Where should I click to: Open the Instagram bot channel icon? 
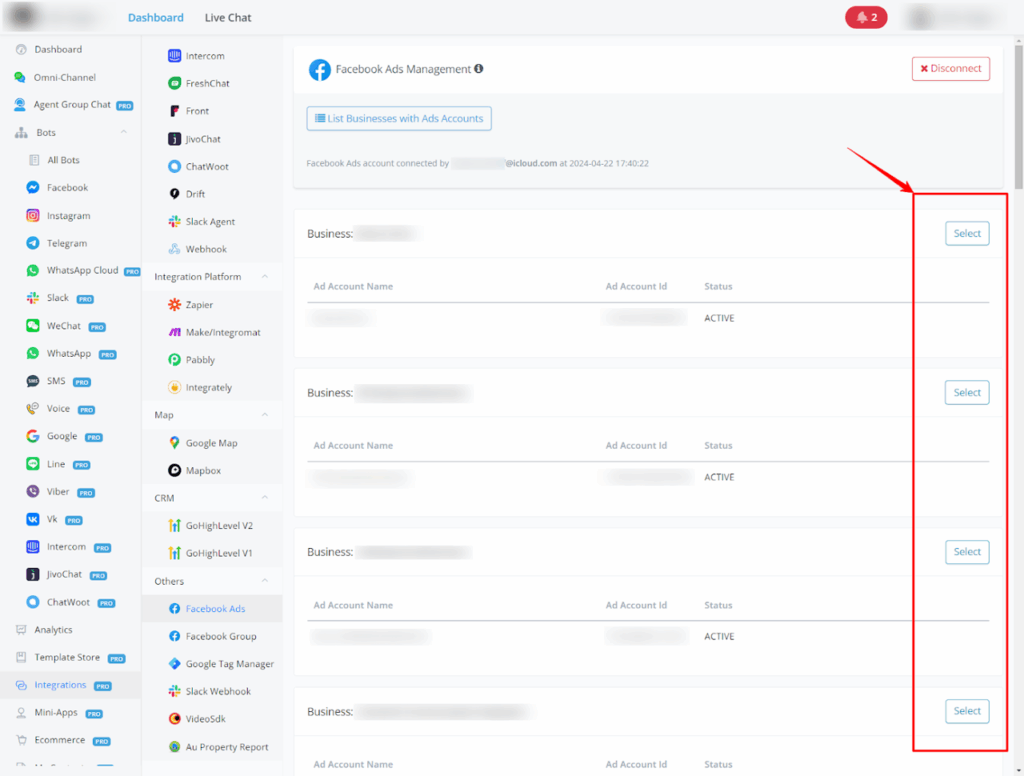click(x=33, y=216)
